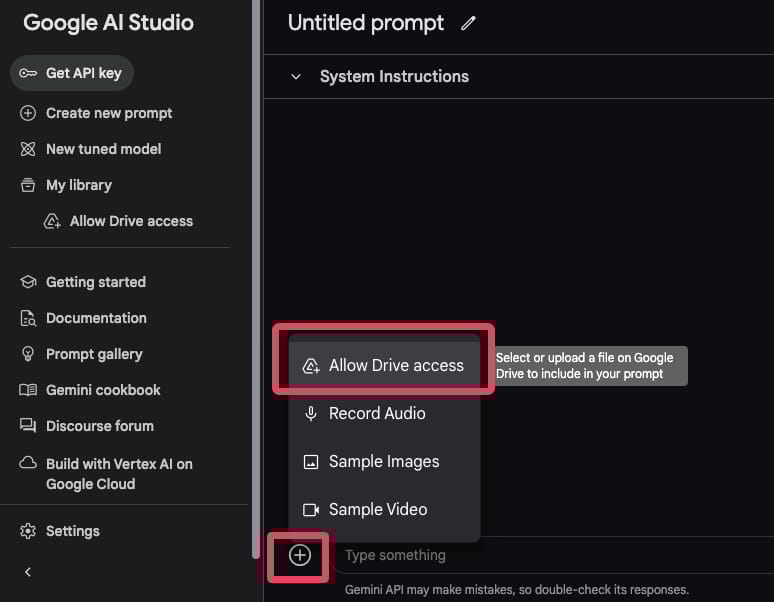Click the Sample Video camera icon
This screenshot has height=602, width=774.
[311, 510]
